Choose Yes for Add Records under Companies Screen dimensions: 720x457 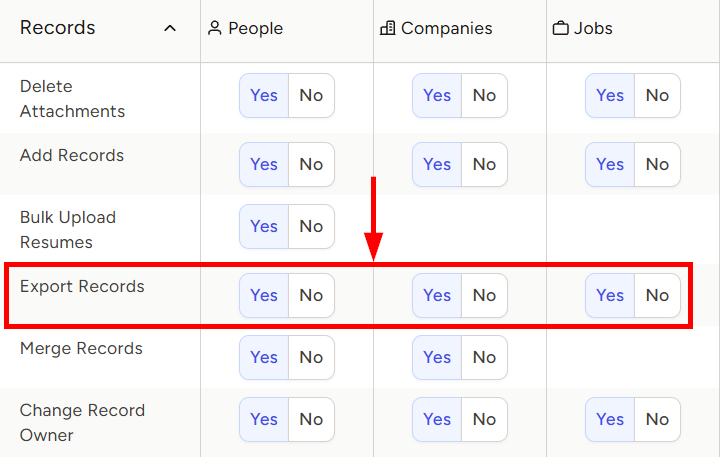coord(437,164)
